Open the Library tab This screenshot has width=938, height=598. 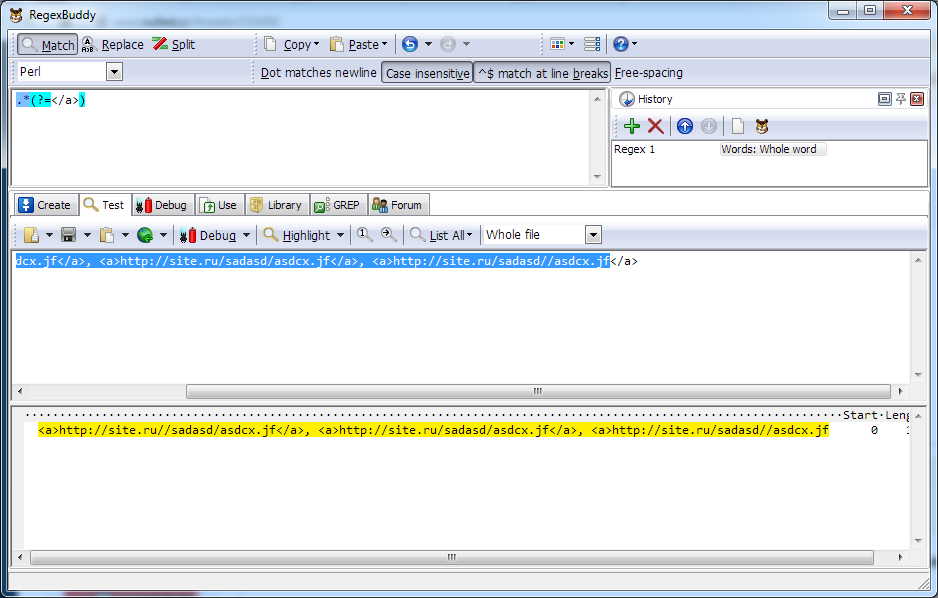[x=277, y=205]
